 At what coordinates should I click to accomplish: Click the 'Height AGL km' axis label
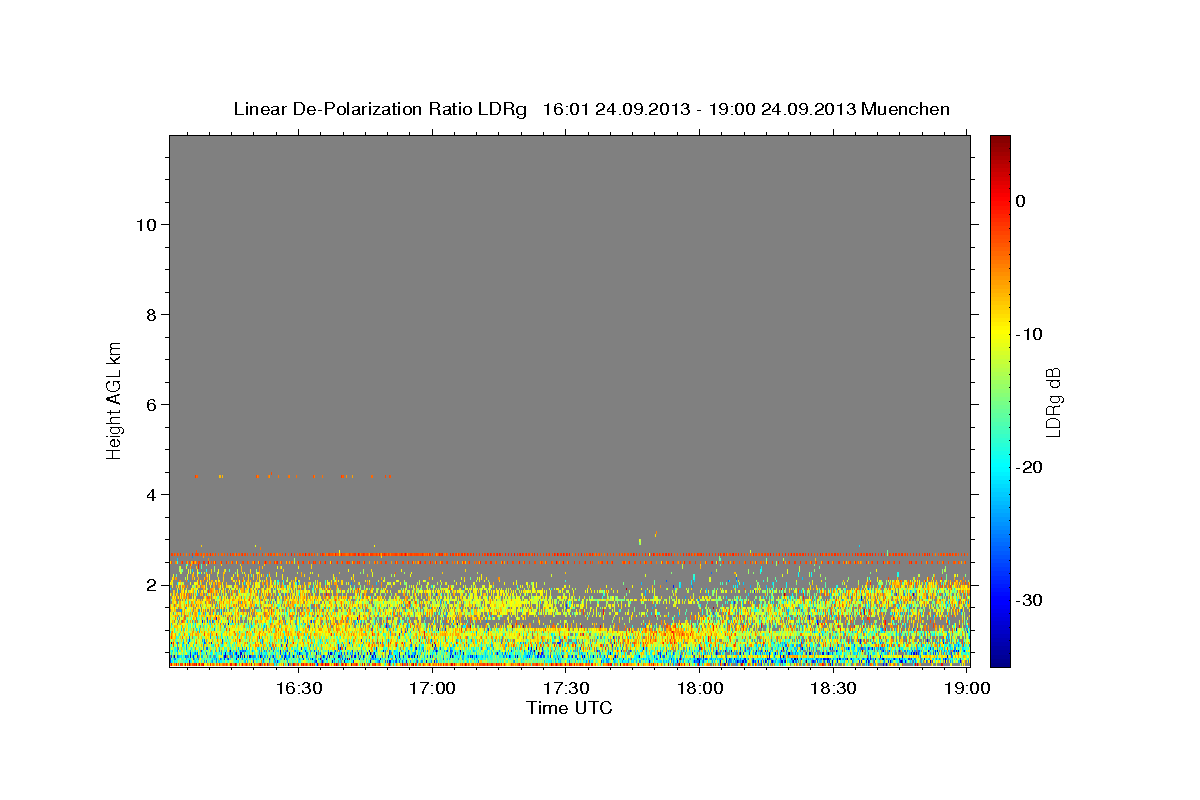(x=115, y=399)
